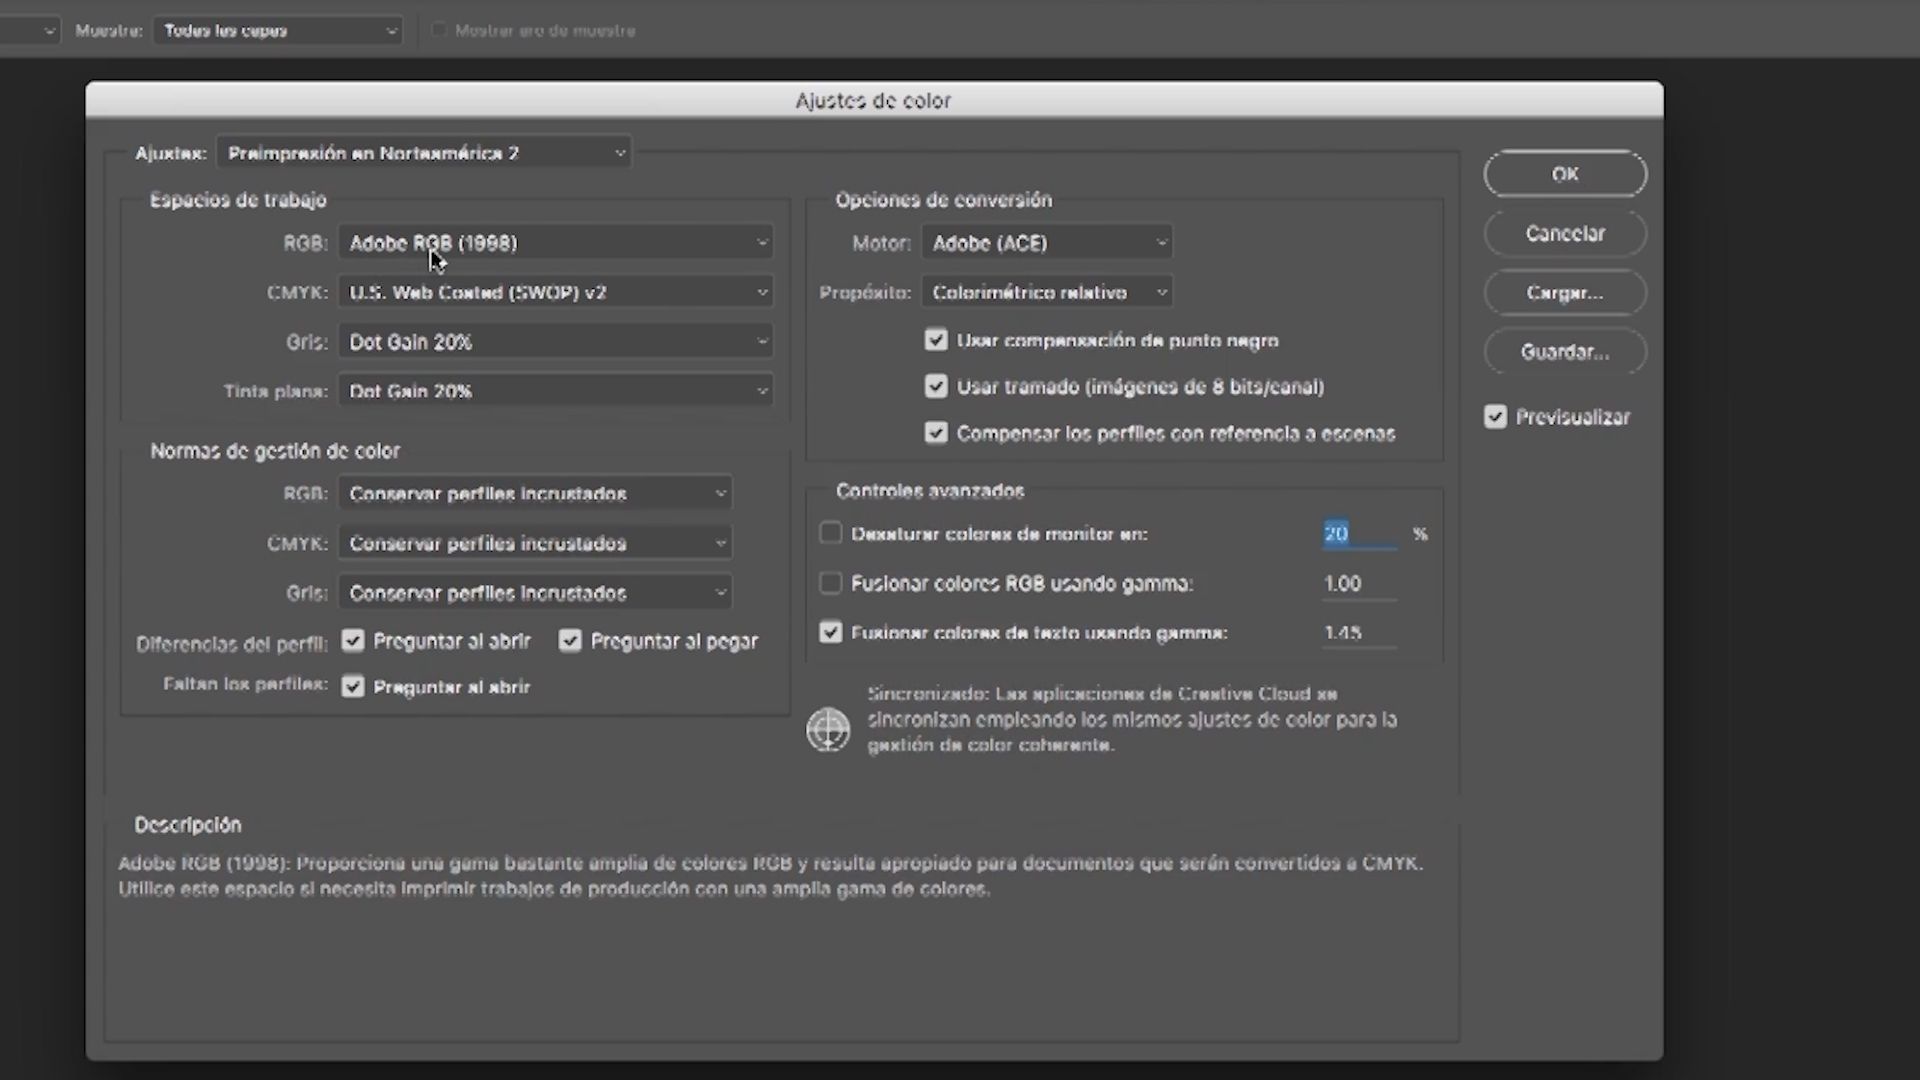Viewport: 1920px width, 1080px height.
Task: Click the Guardar... button
Action: (1565, 352)
